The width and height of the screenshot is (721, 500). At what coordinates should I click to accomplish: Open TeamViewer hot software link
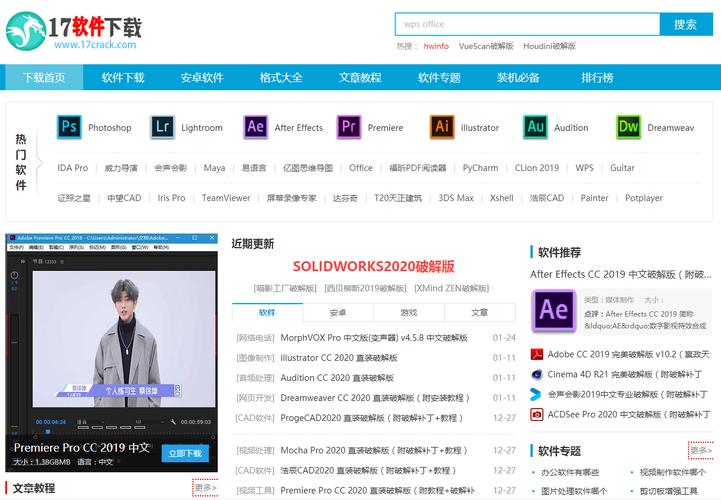click(x=226, y=198)
